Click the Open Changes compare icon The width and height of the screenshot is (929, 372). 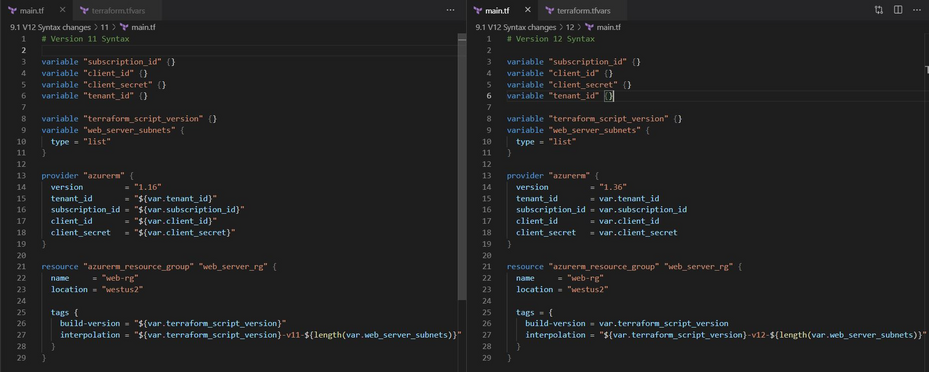click(x=879, y=10)
